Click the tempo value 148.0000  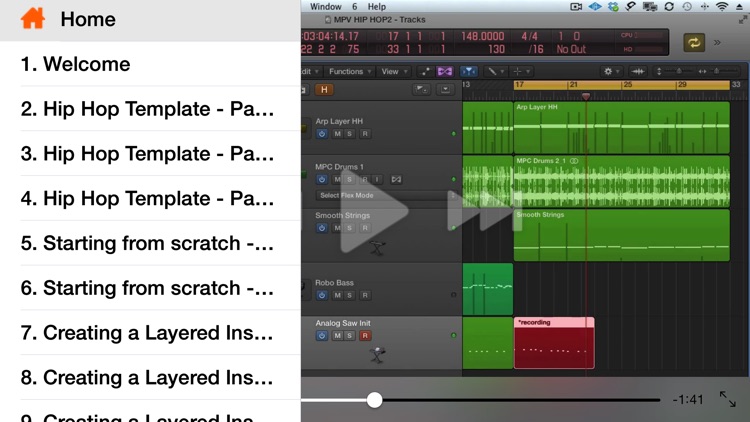point(482,36)
